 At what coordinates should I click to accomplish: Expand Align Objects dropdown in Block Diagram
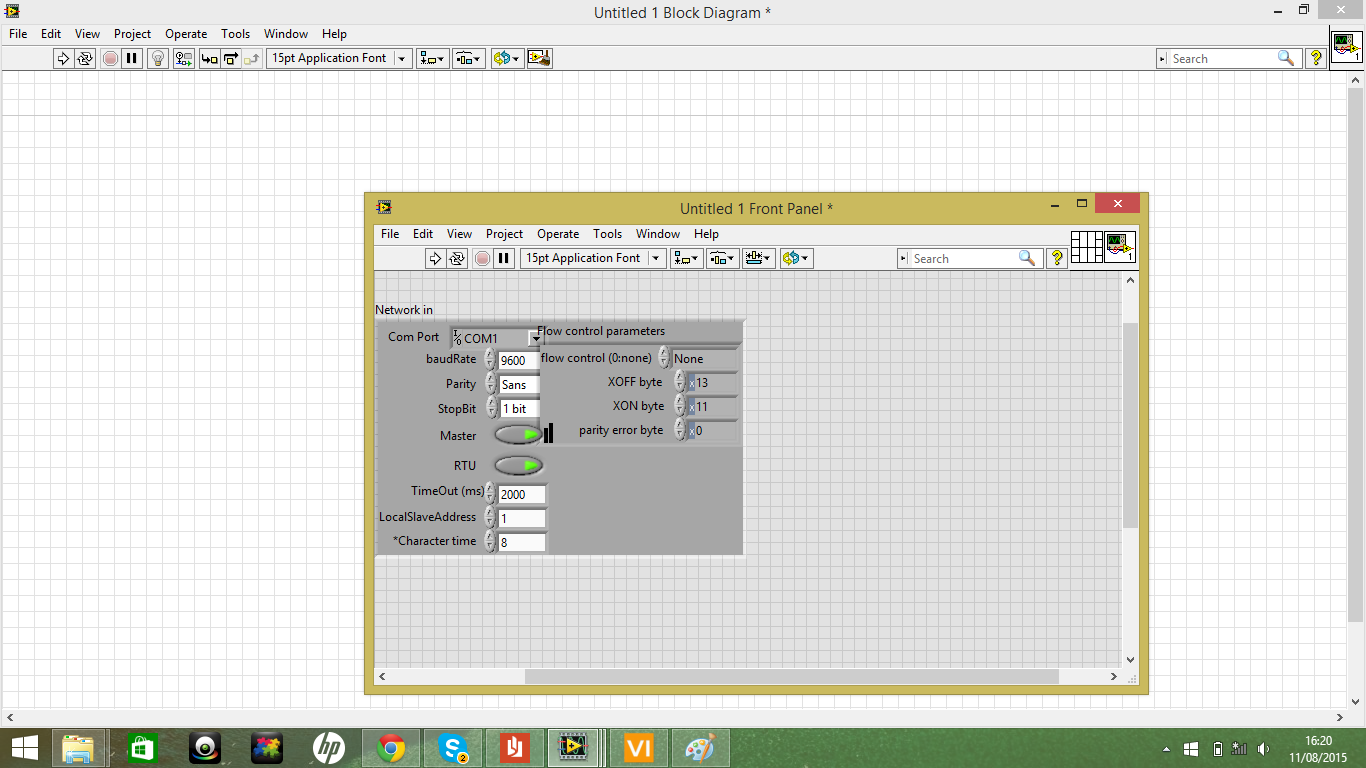click(x=433, y=58)
